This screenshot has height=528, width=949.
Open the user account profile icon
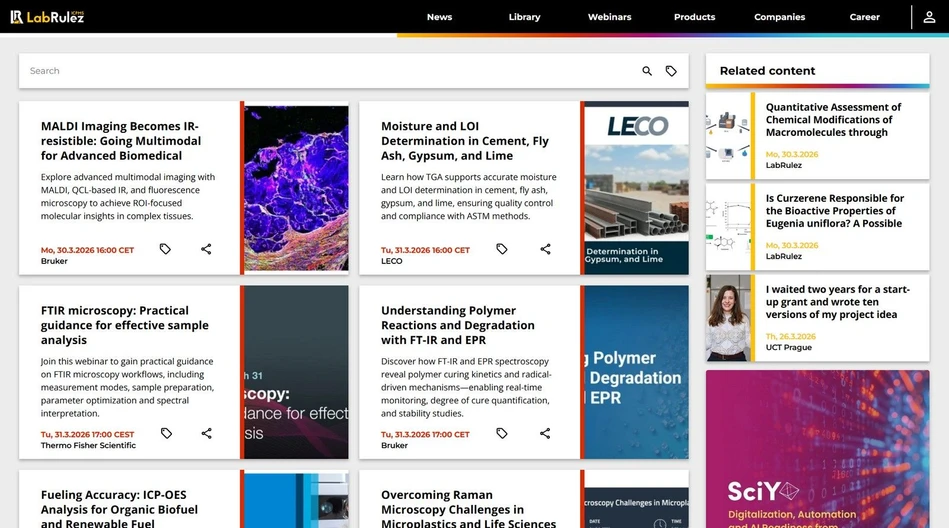click(x=929, y=17)
